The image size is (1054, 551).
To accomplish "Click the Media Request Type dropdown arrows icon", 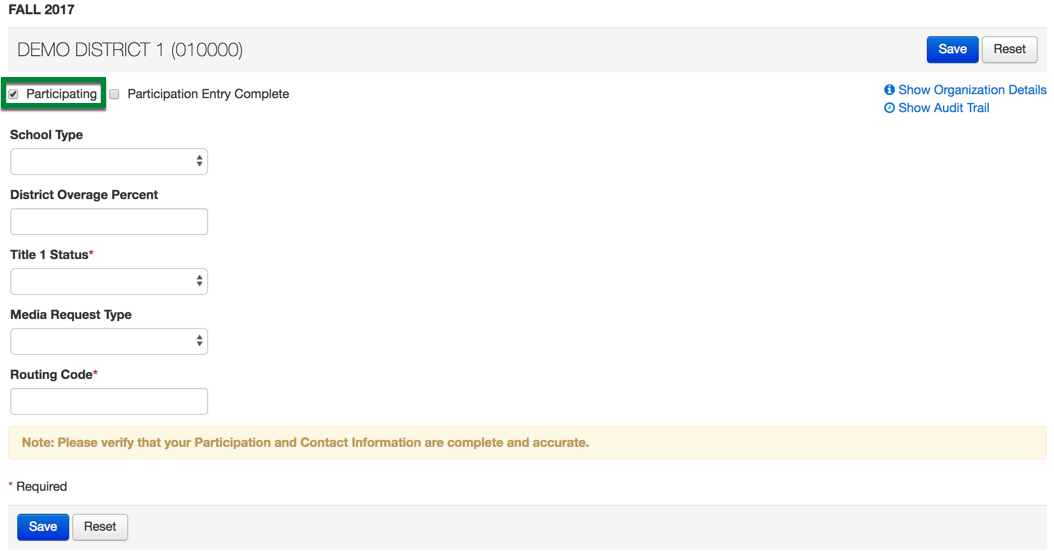I will (x=200, y=341).
